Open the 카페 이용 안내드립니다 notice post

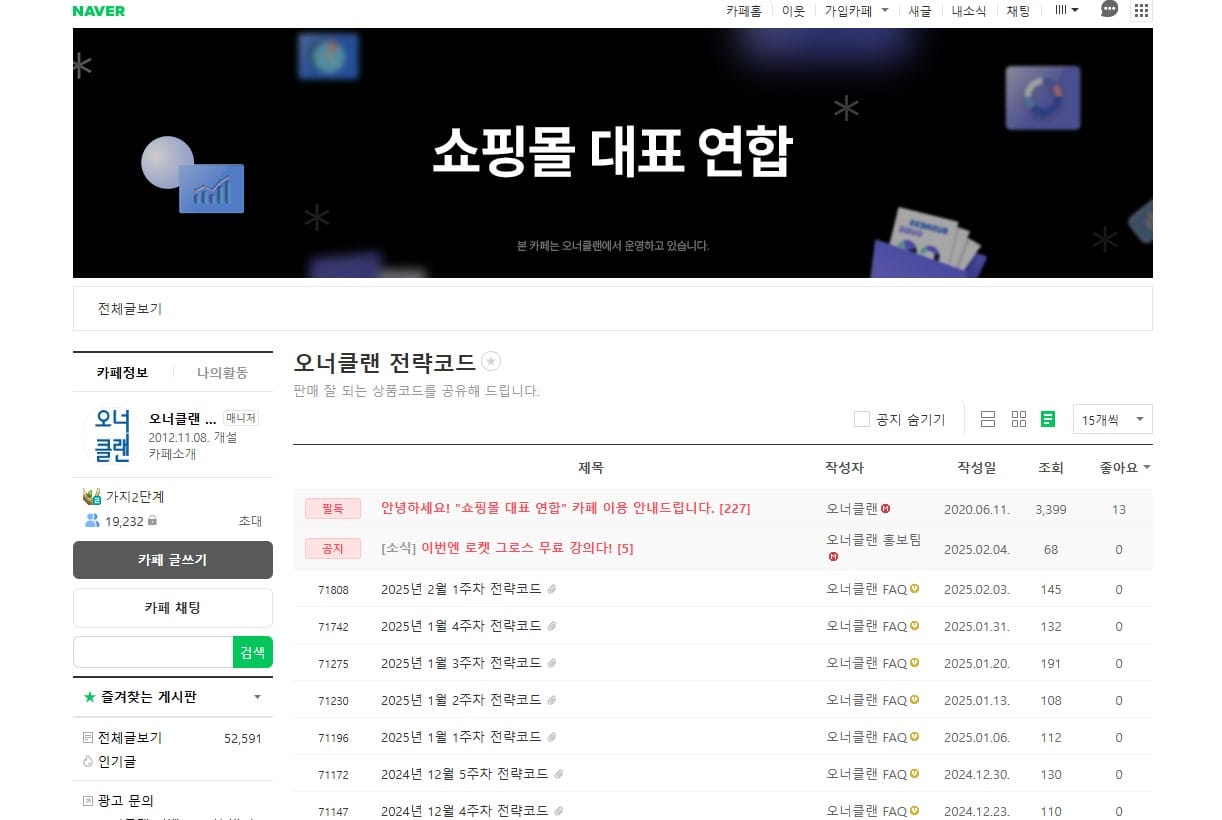click(x=565, y=509)
